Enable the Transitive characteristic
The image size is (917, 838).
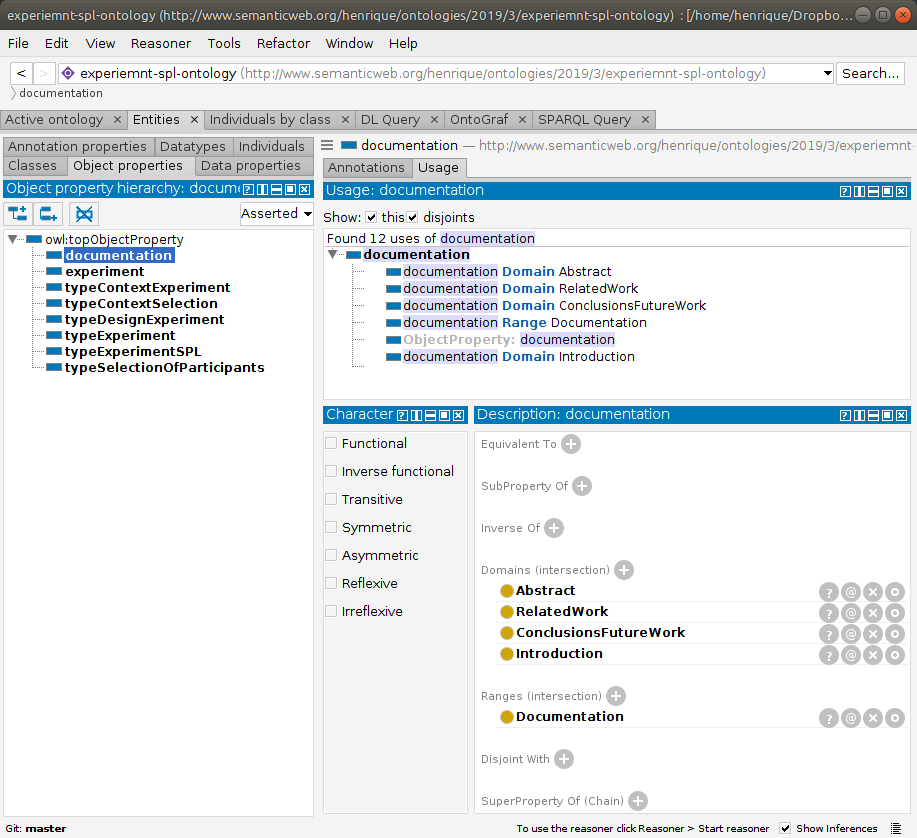coord(331,499)
